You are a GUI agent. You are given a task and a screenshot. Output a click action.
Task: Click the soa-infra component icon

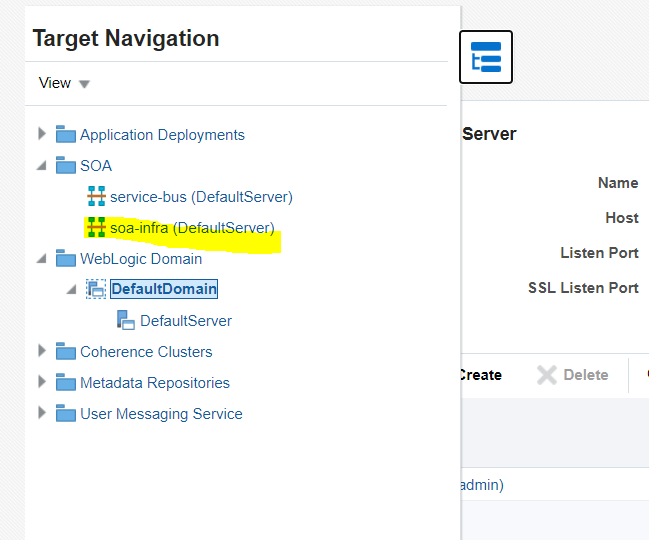point(96,228)
